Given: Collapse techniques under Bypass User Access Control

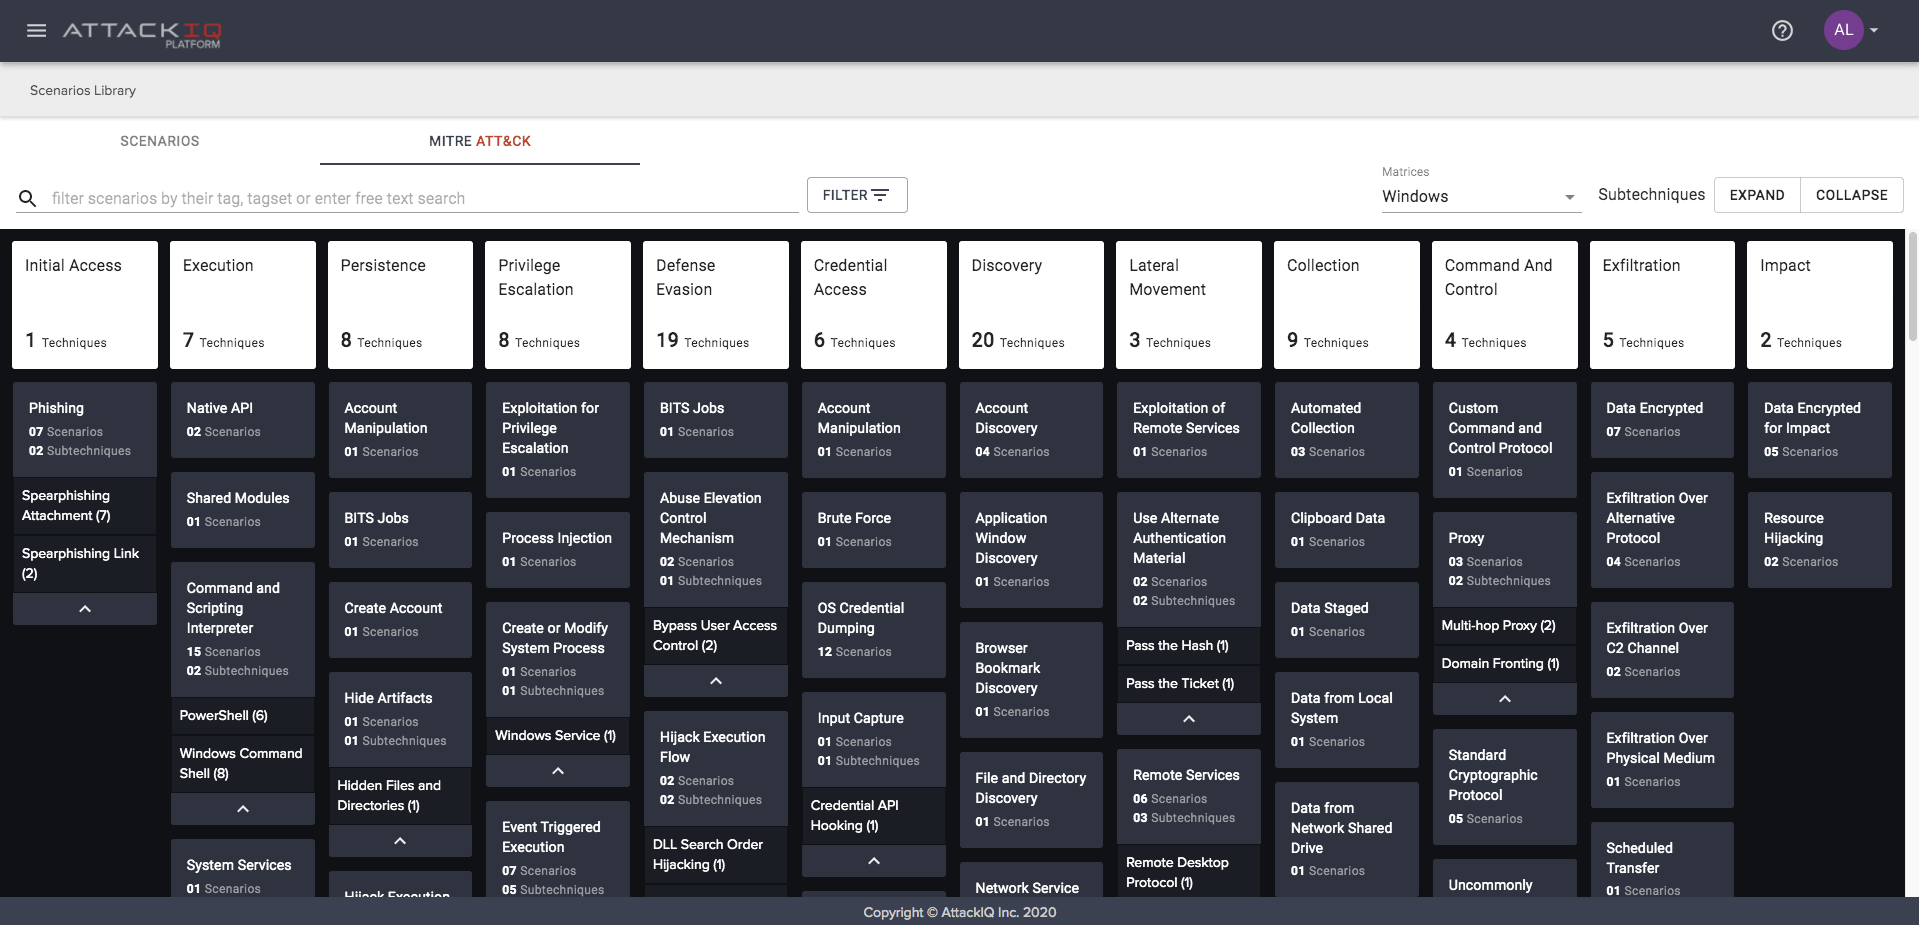Looking at the screenshot, I should pos(715,680).
